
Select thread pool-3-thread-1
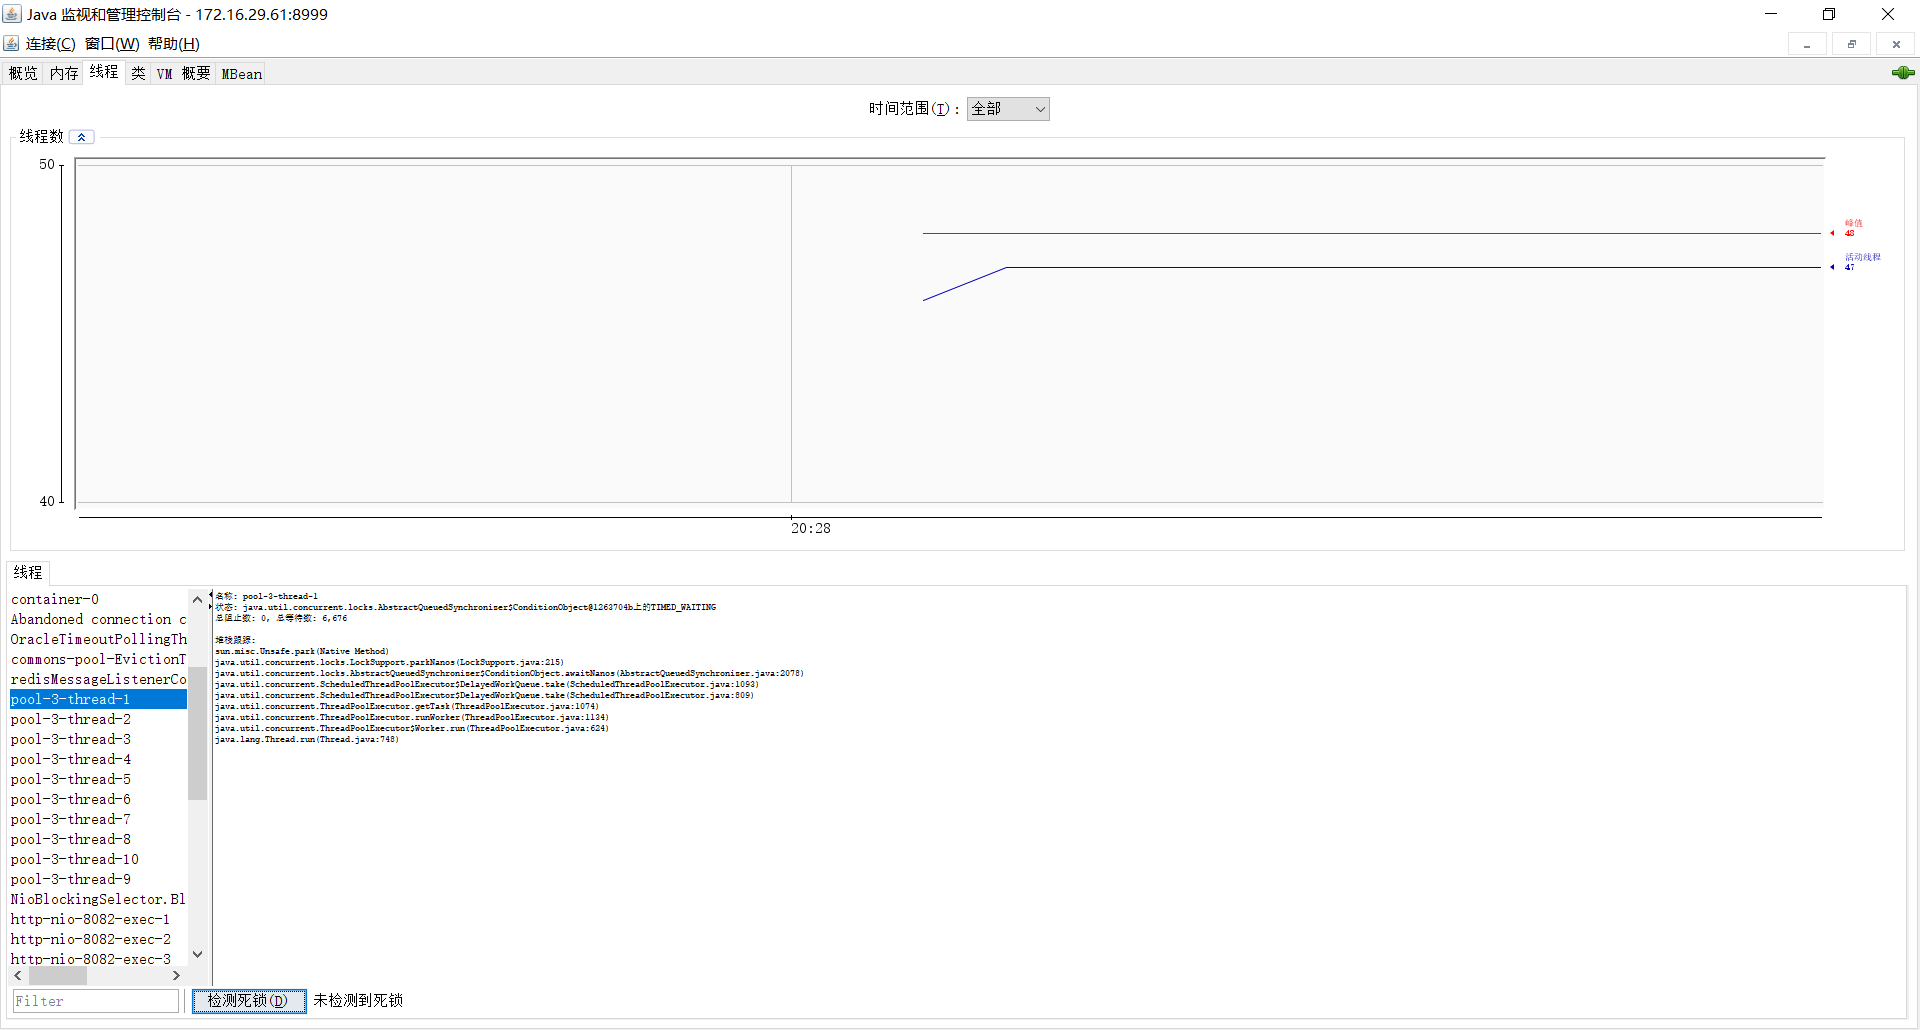(x=98, y=699)
